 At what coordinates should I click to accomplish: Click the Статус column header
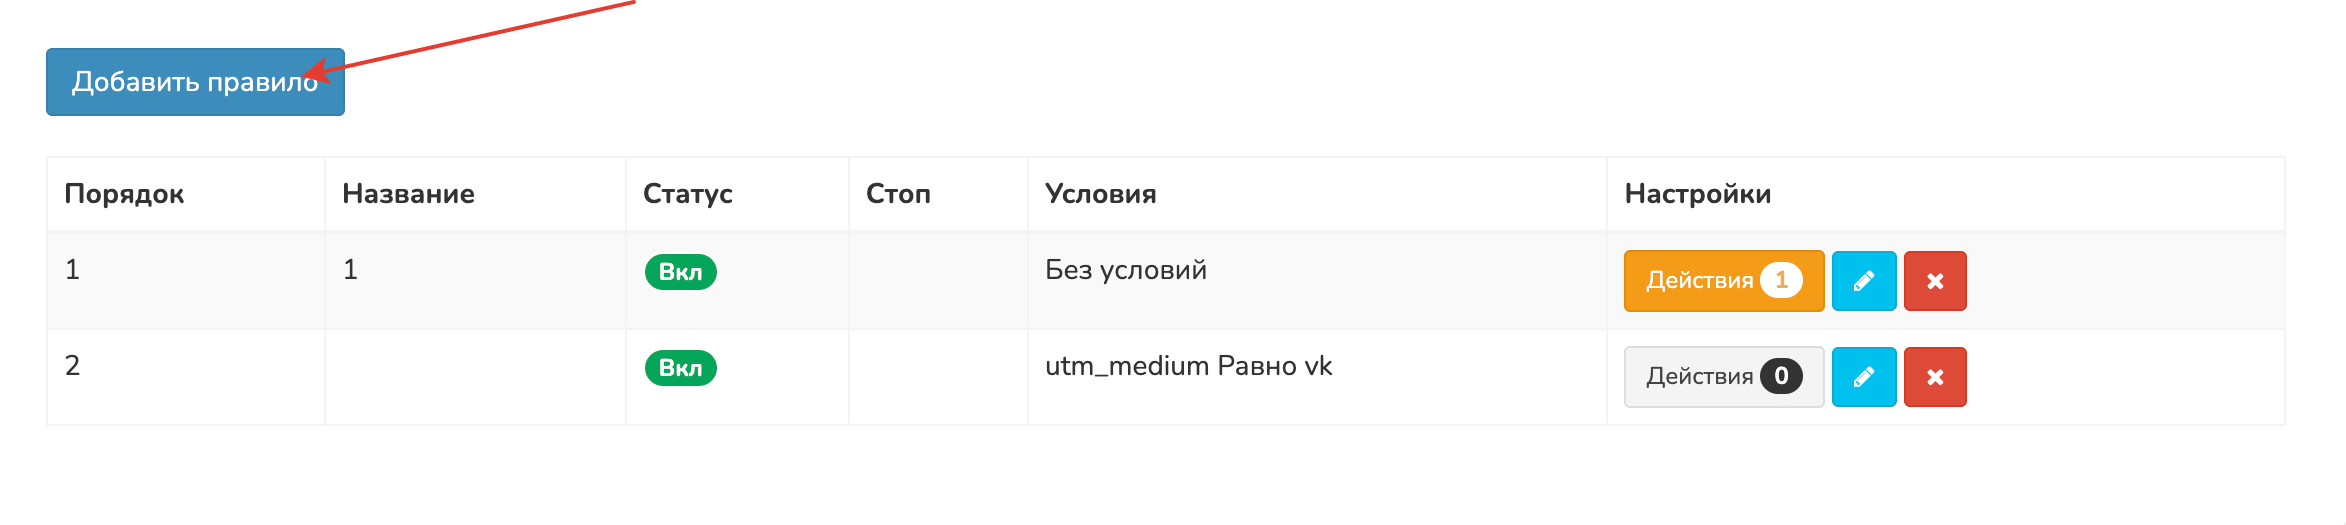[x=687, y=194]
